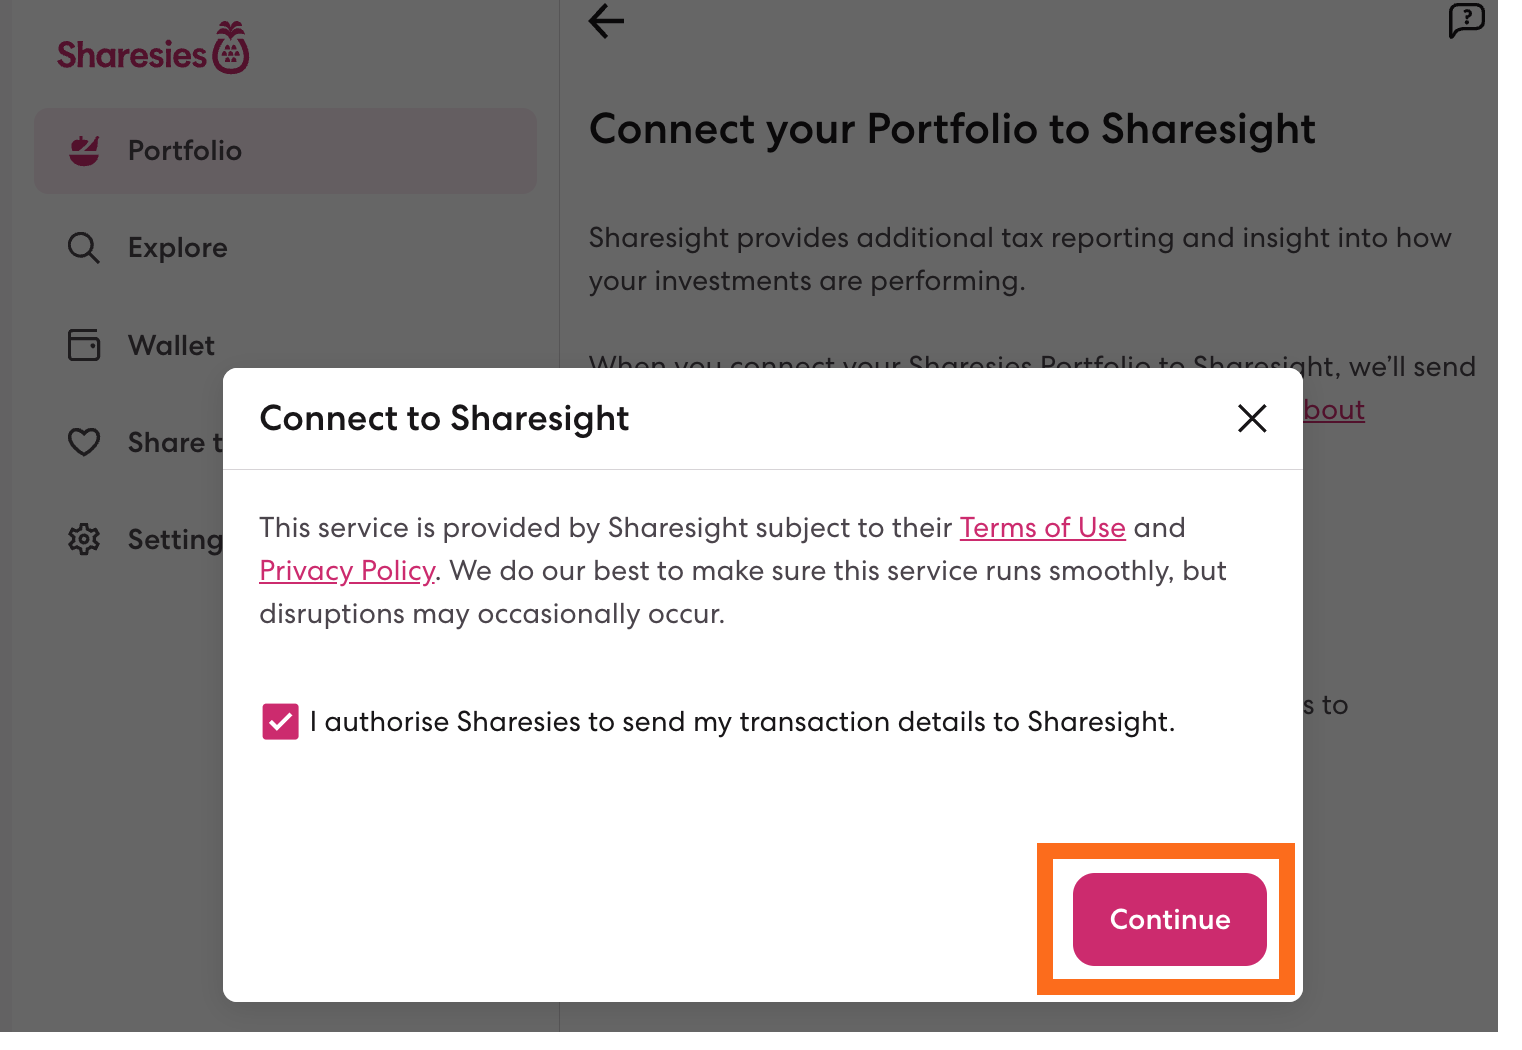Open the Terms of Use link
The image size is (1522, 1050).
tap(1042, 527)
